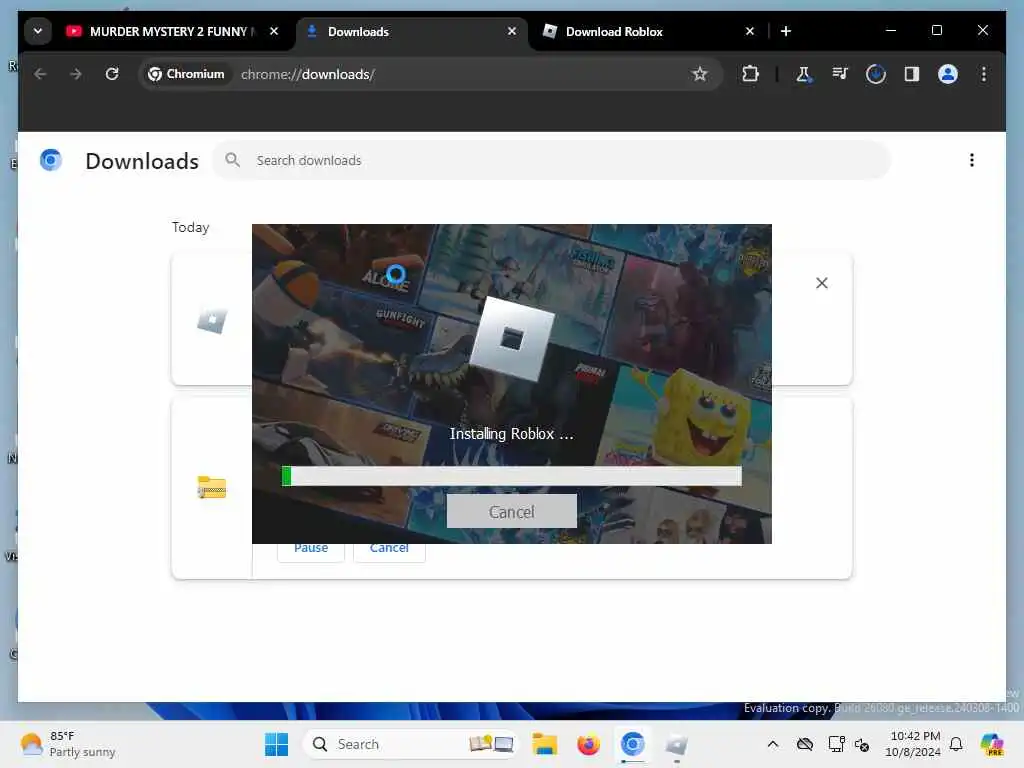The height and width of the screenshot is (768, 1024).
Task: Go back to previous page
Action: 40,74
